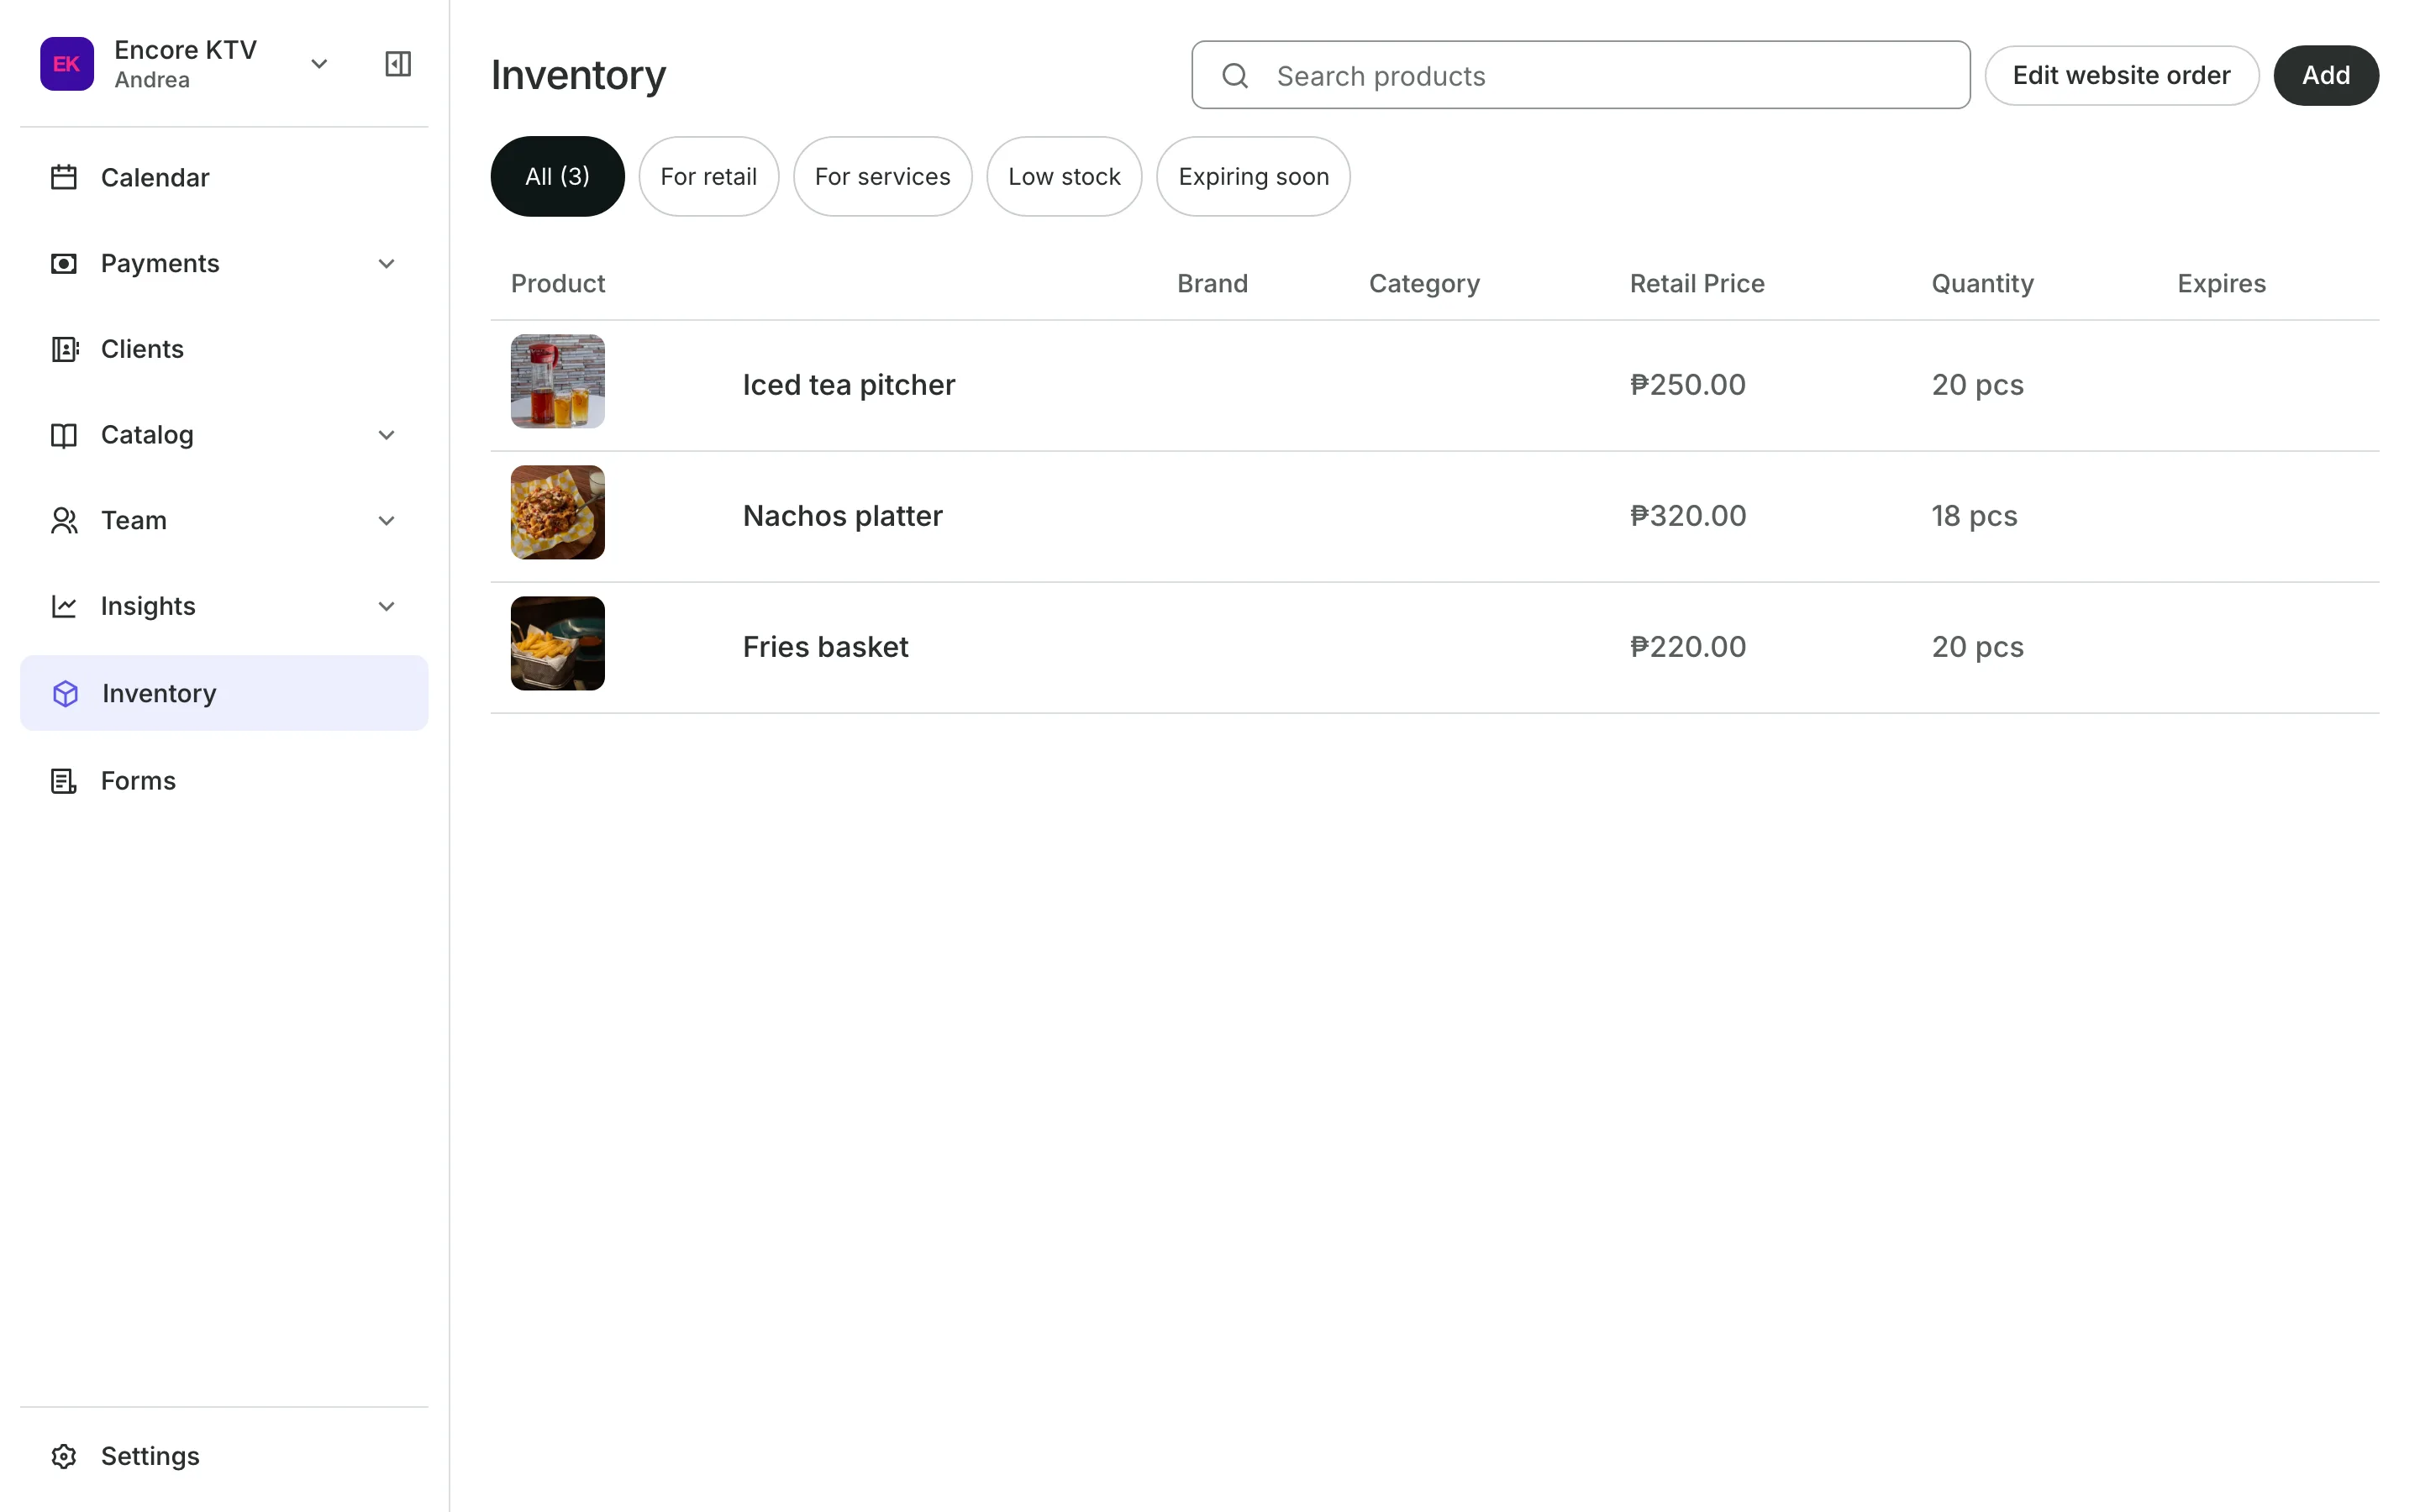This screenshot has width=2420, height=1512.
Task: Show Expiring soon products
Action: [1253, 176]
